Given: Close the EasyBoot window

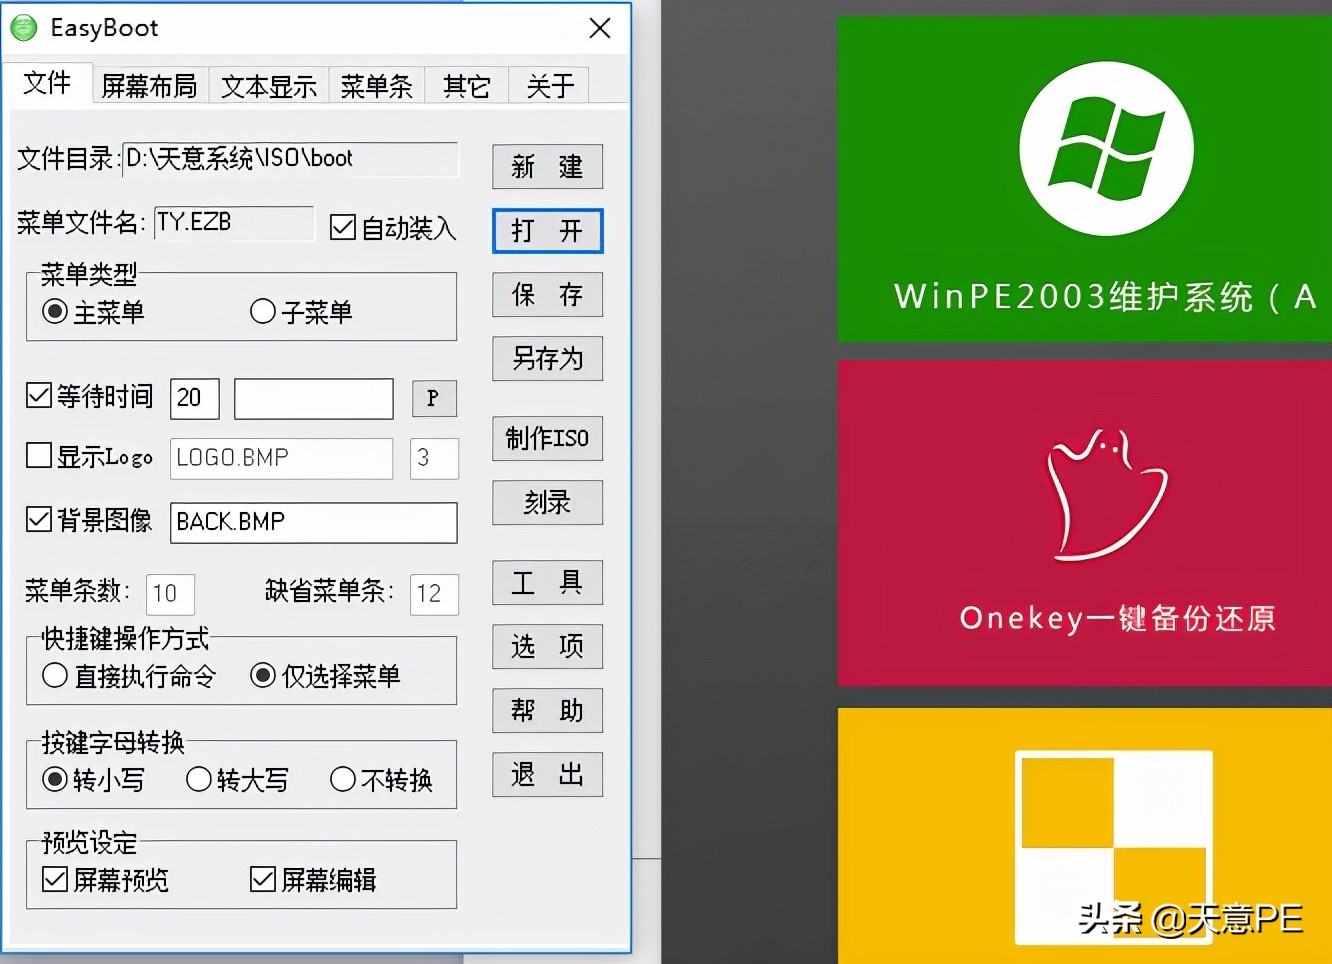Looking at the screenshot, I should (600, 28).
